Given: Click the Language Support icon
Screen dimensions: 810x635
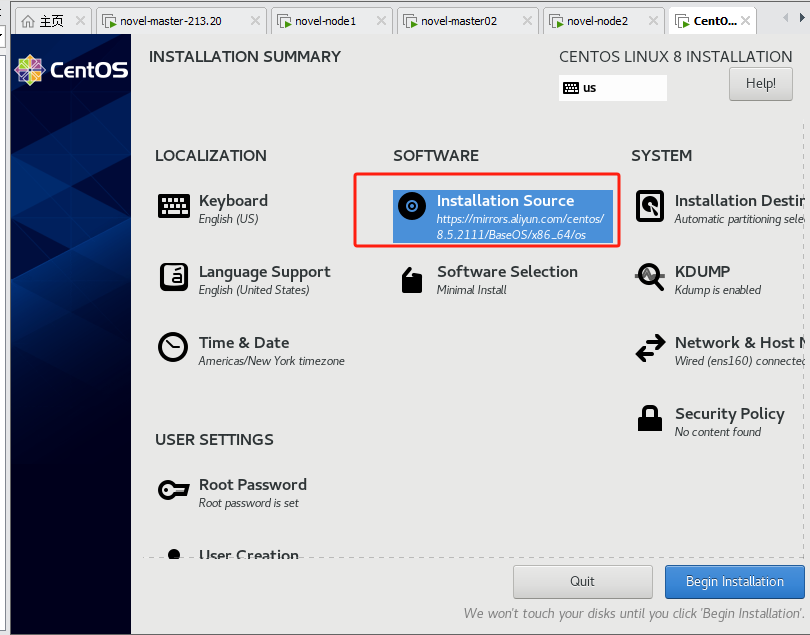Looking at the screenshot, I should click(174, 277).
